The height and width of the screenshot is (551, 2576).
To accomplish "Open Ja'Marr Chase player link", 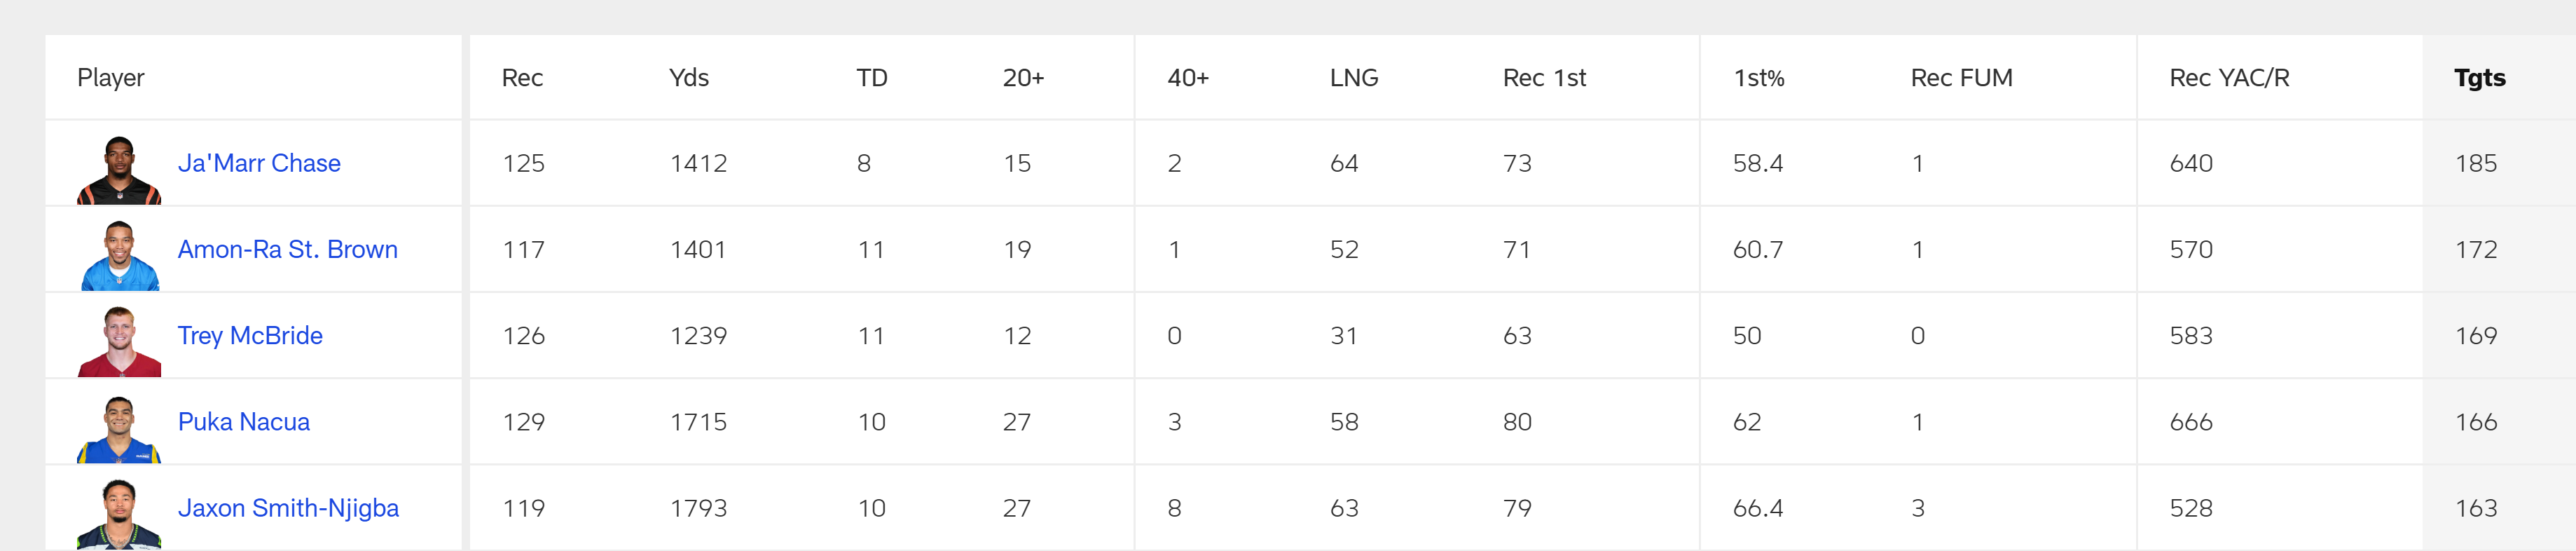I will [x=259, y=163].
